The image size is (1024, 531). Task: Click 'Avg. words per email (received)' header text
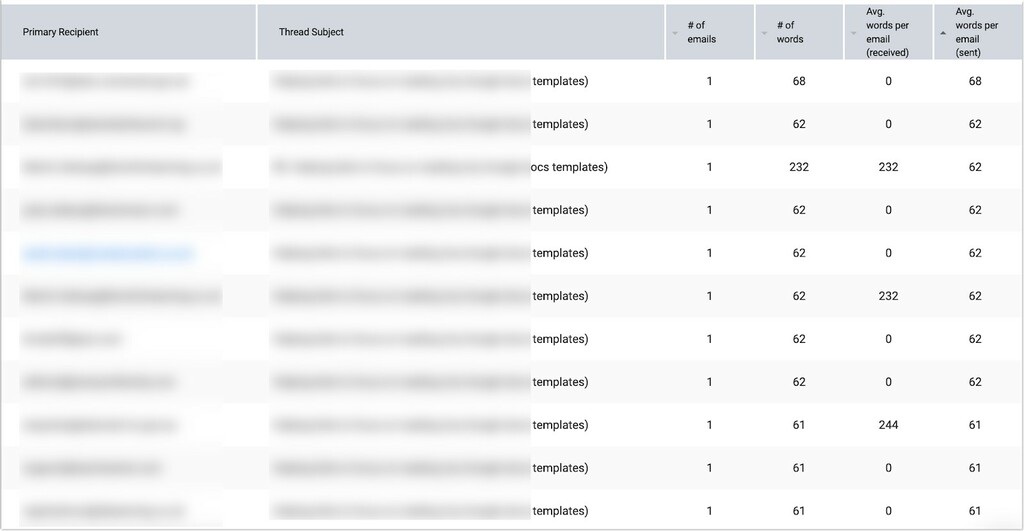coord(887,32)
